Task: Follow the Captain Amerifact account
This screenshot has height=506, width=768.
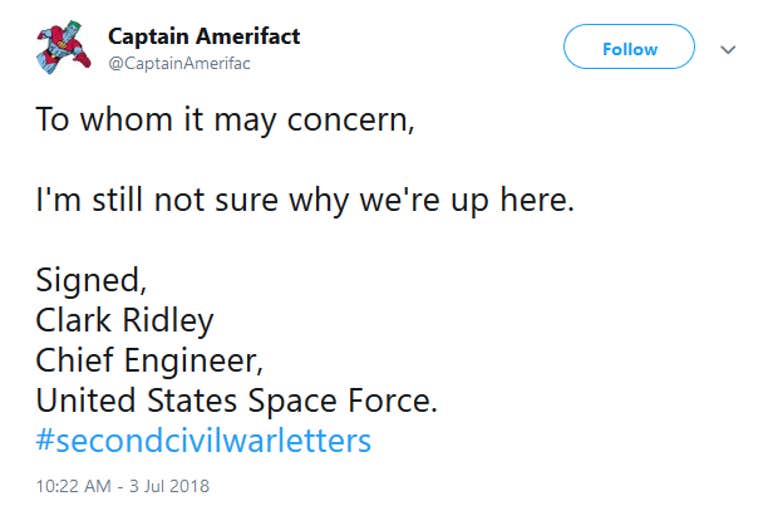Action: point(629,47)
